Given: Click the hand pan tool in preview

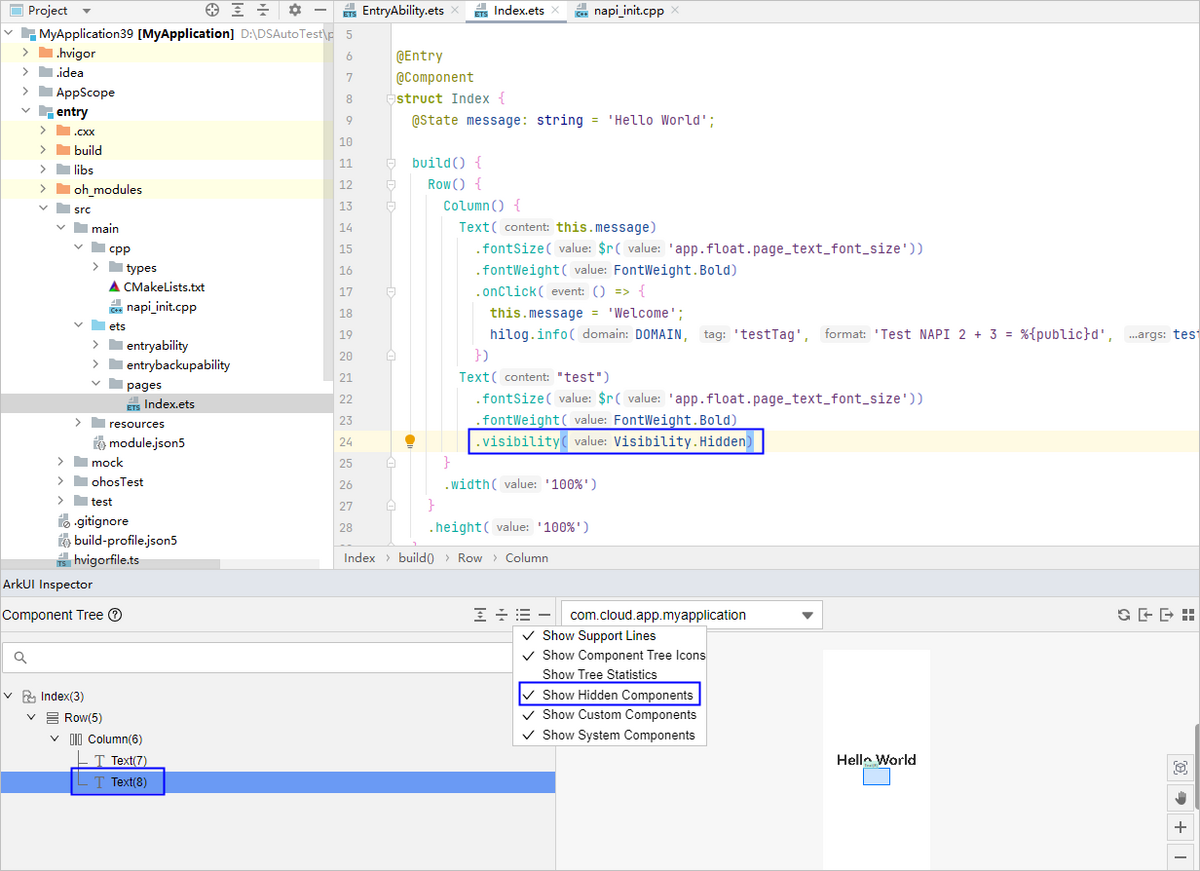Looking at the screenshot, I should coord(1181,798).
